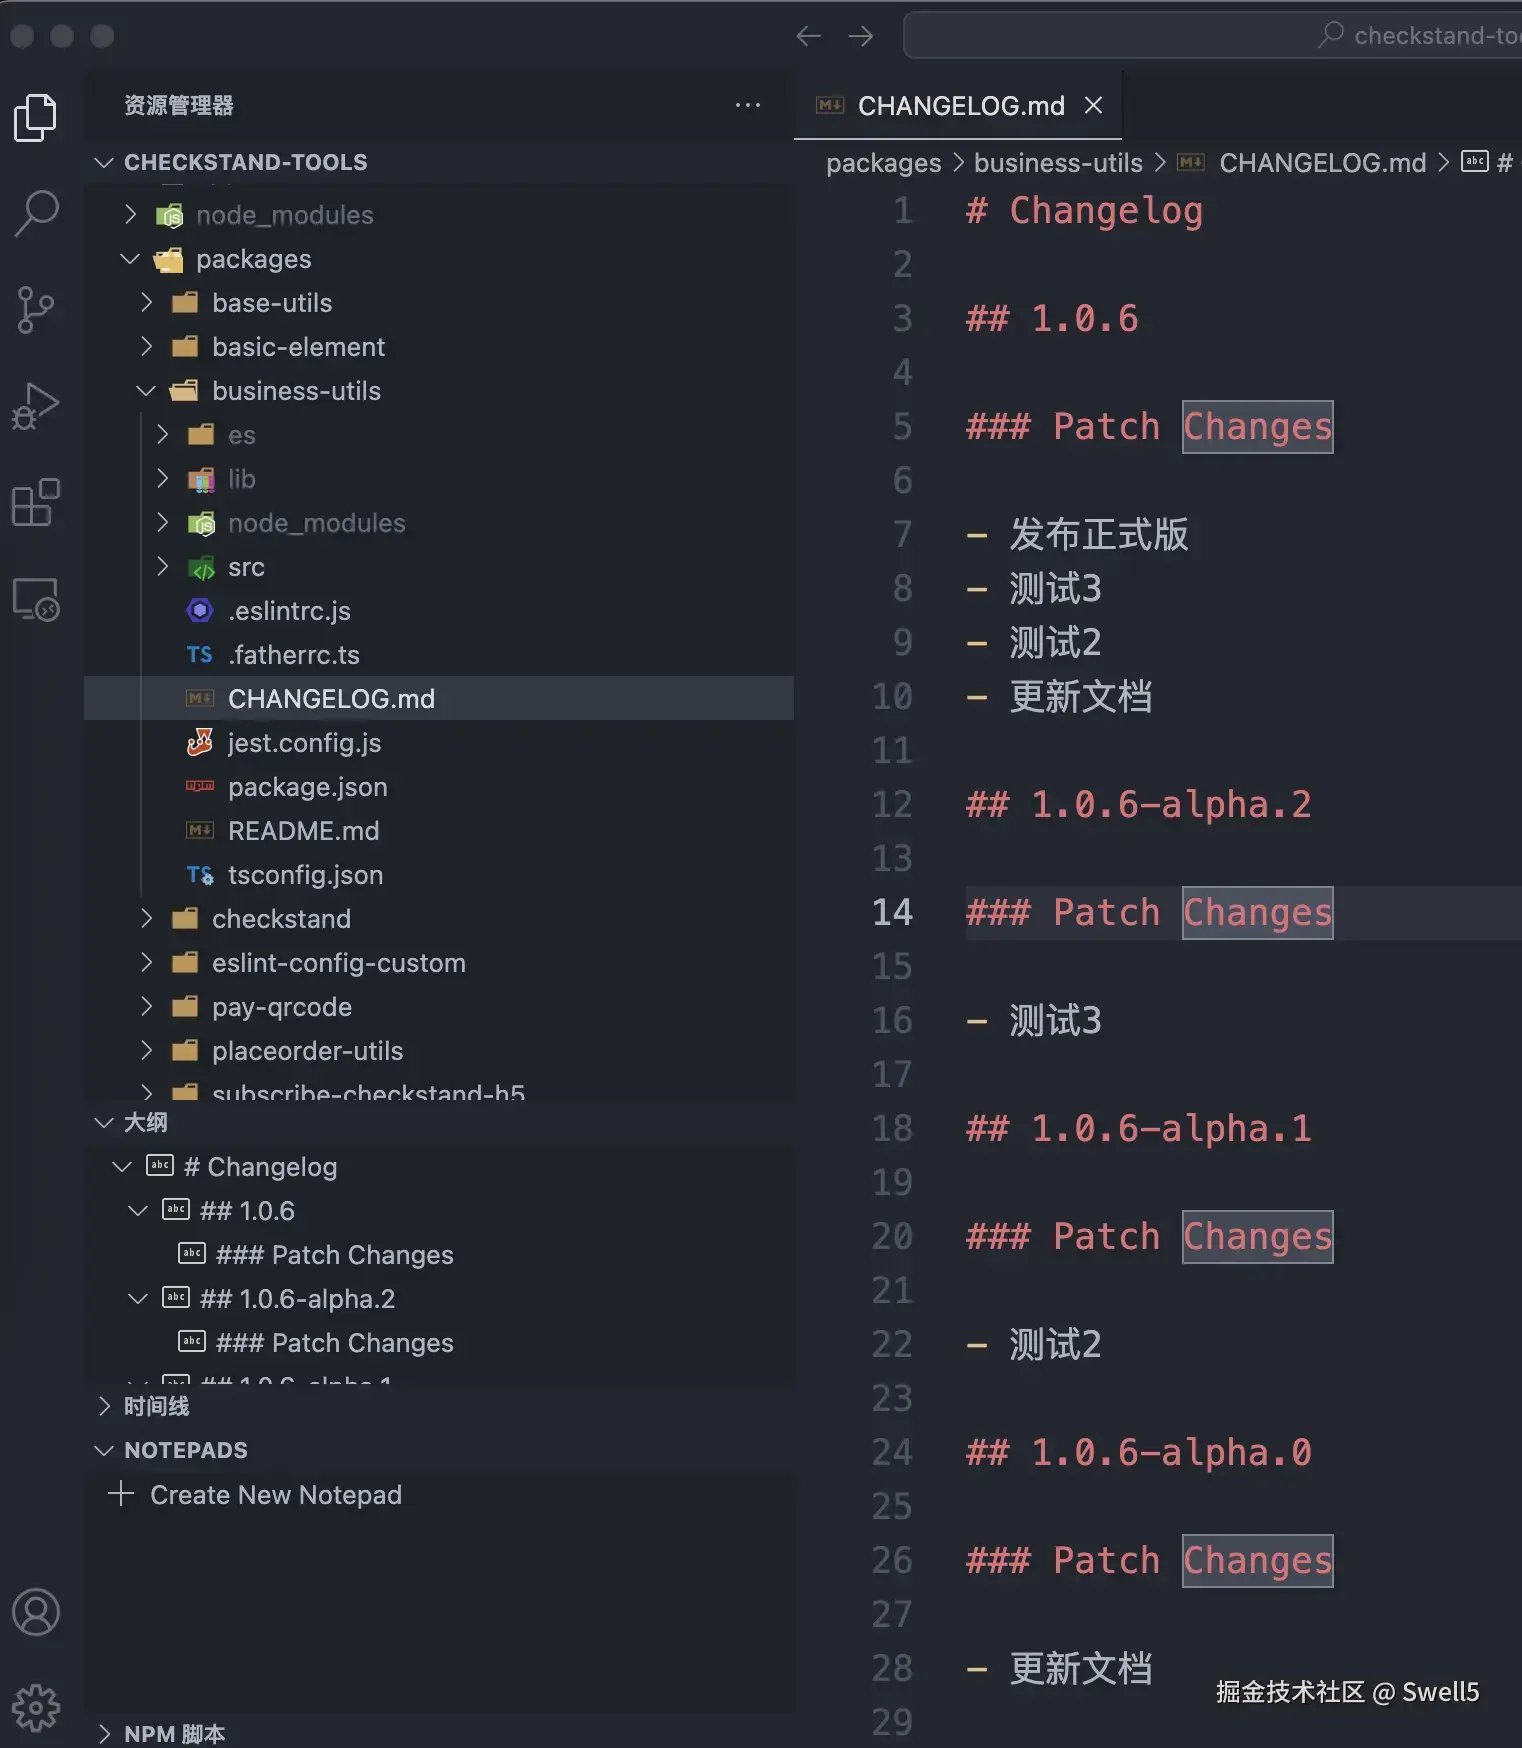This screenshot has height=1748, width=1522.
Task: Click the go forward arrow
Action: point(861,36)
